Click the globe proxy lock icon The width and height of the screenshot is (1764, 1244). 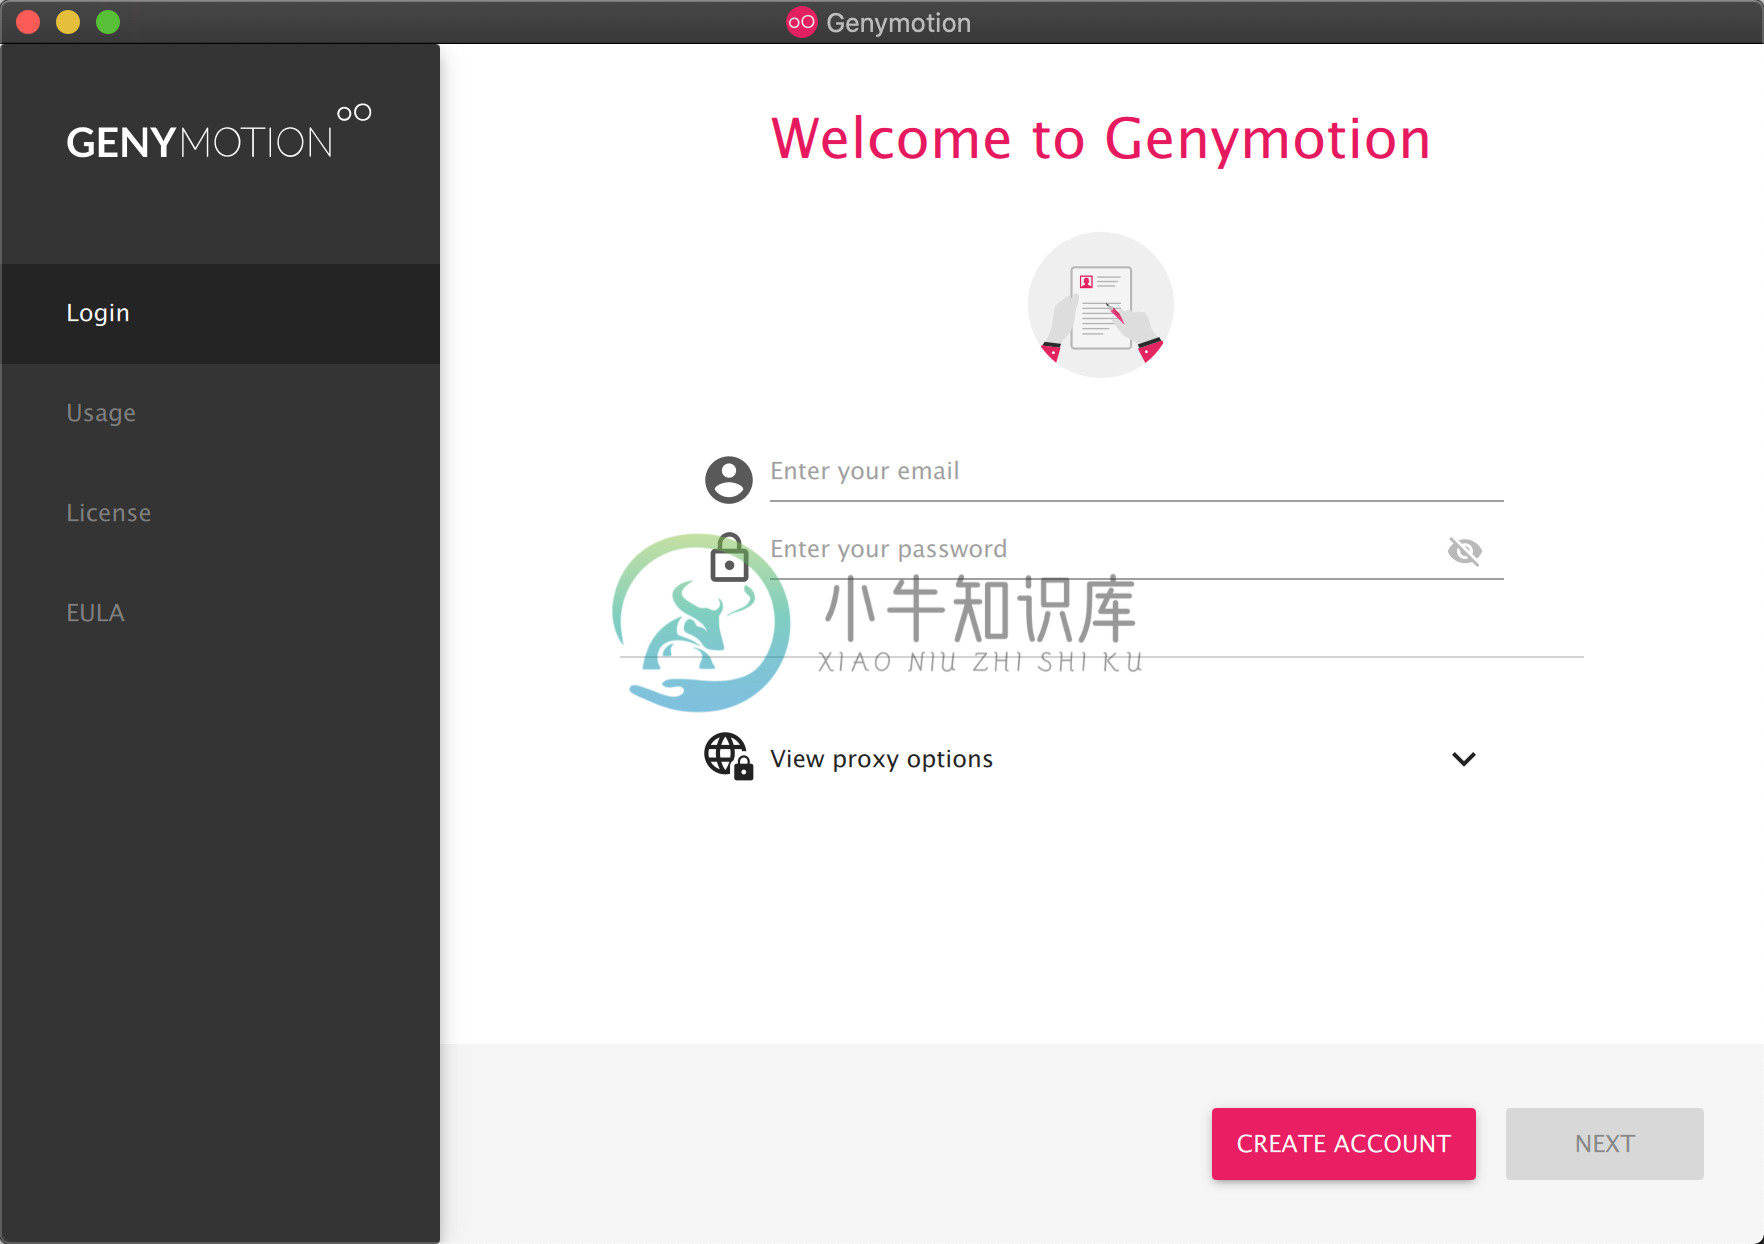(x=729, y=757)
